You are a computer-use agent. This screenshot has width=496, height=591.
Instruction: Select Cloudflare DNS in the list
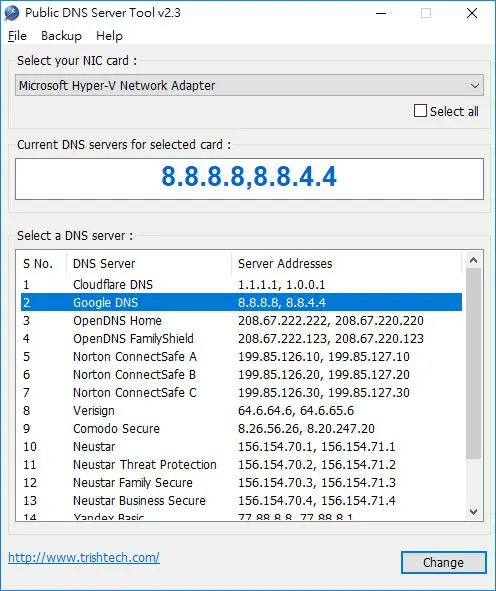coord(241,285)
